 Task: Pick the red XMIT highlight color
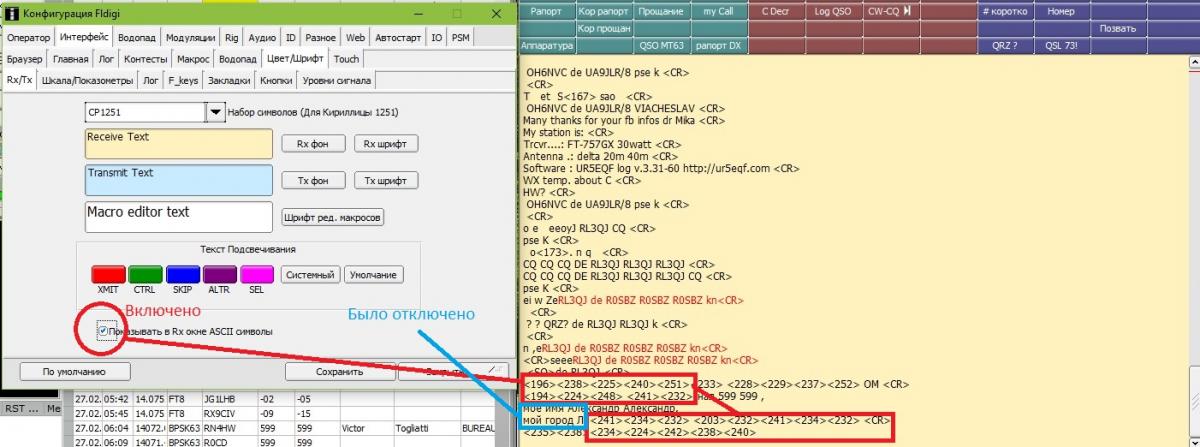pyautogui.click(x=107, y=273)
